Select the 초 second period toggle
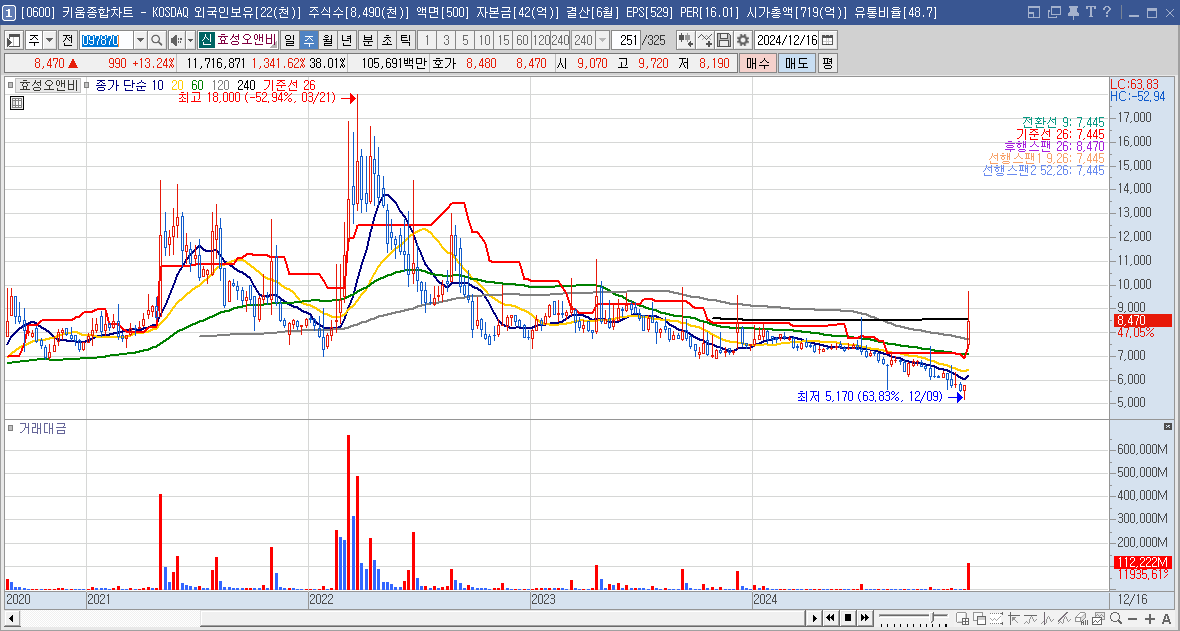Viewport: 1180px width, 631px height. click(x=386, y=40)
